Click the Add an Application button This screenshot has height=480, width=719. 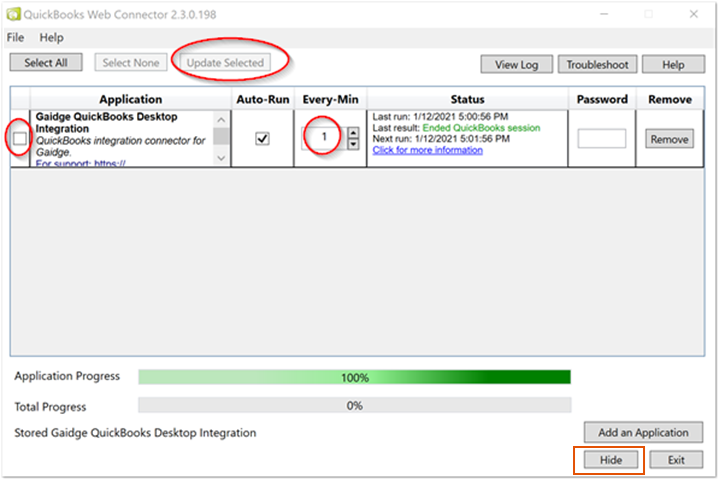tap(643, 432)
